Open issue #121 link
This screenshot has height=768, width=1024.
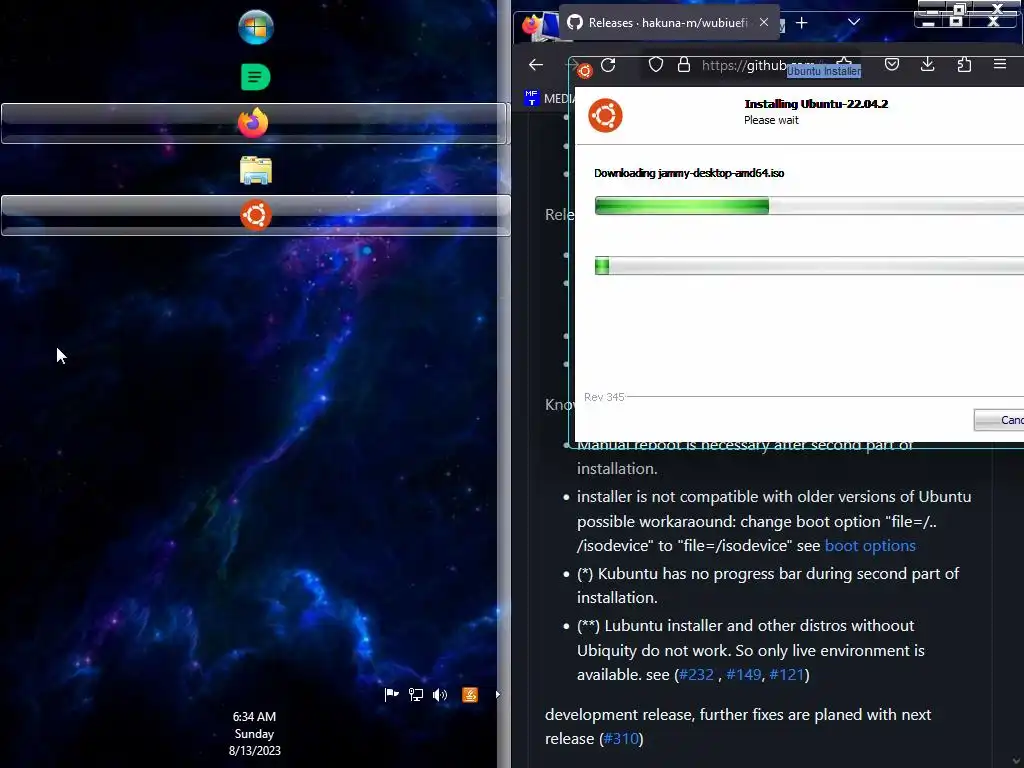click(786, 675)
